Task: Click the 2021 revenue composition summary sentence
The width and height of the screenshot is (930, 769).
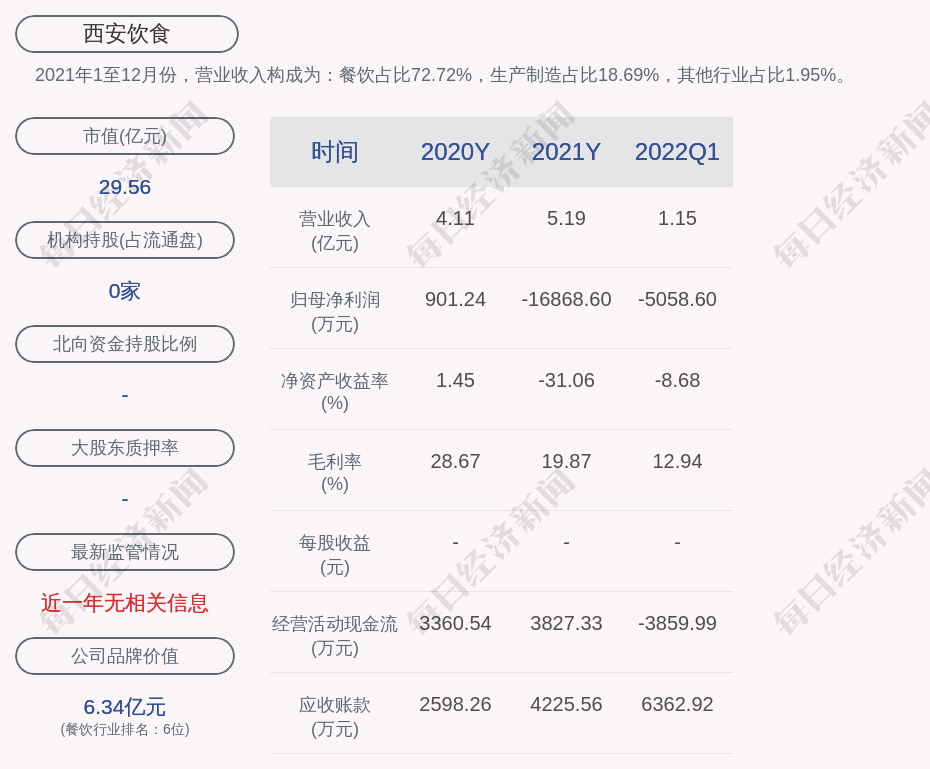Action: coord(441,75)
